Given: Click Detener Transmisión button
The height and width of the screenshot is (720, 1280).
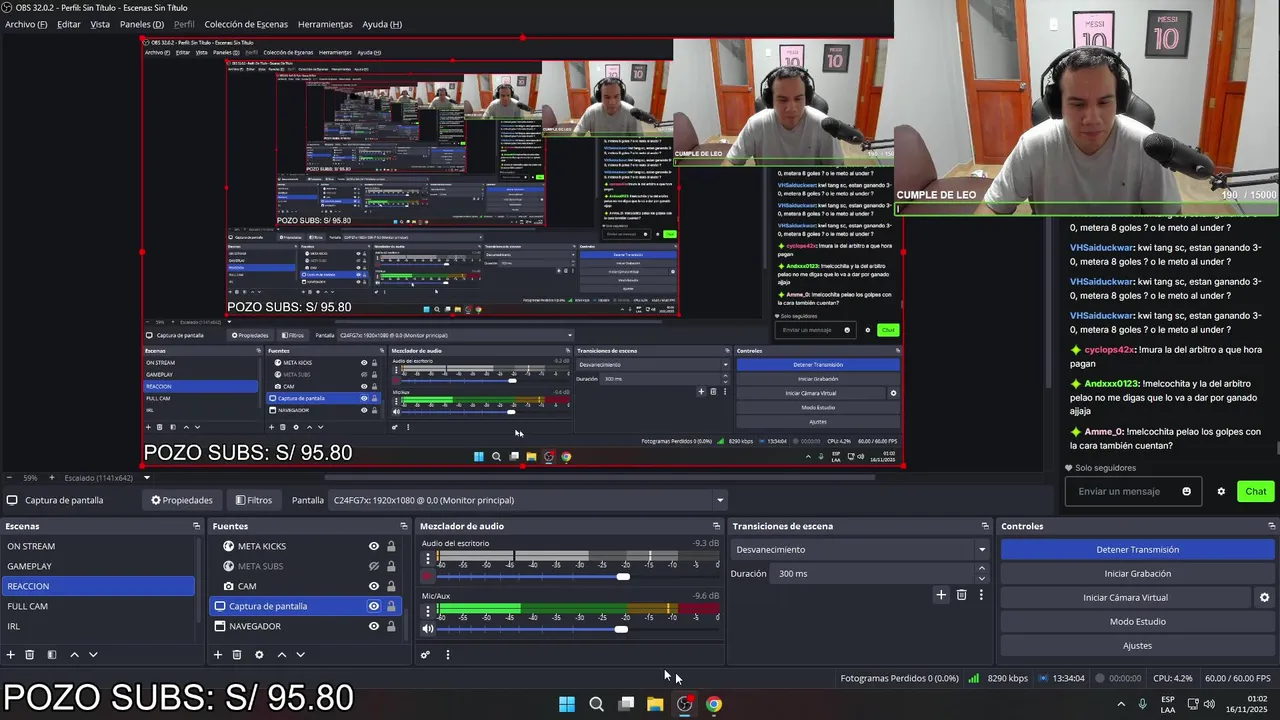Looking at the screenshot, I should tap(1138, 549).
